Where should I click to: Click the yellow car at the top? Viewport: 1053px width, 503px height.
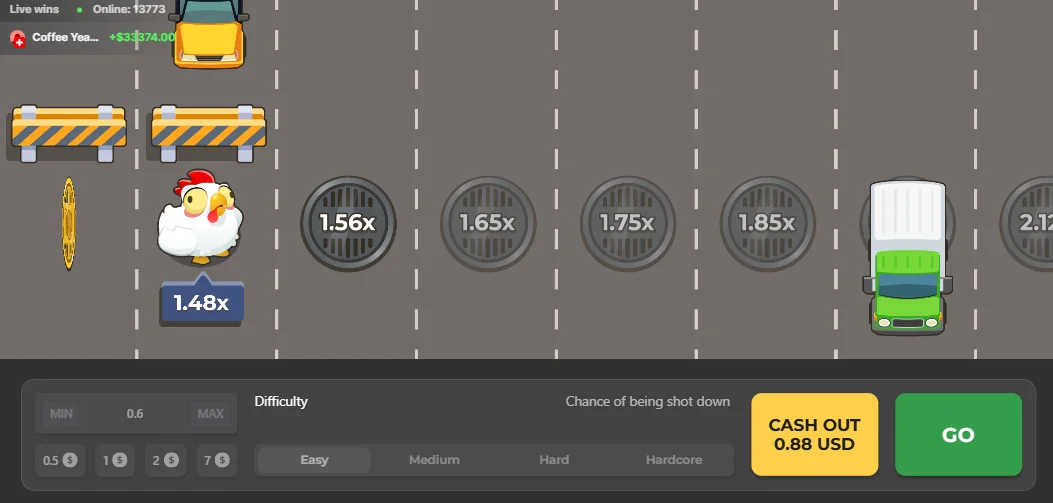[x=208, y=34]
